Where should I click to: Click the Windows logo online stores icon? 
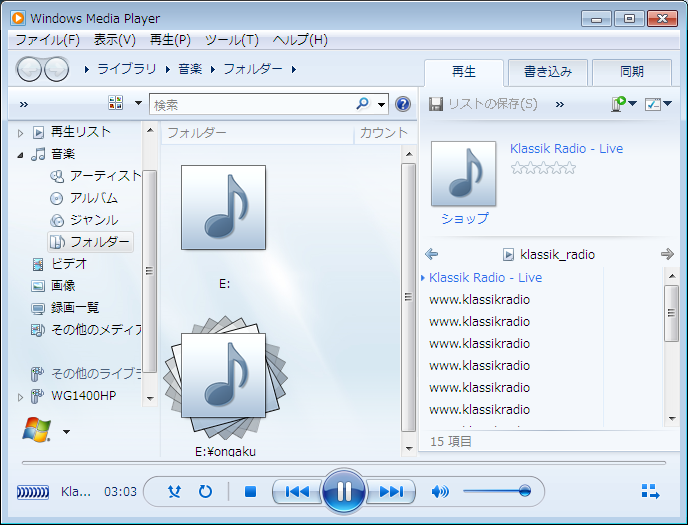[x=37, y=430]
